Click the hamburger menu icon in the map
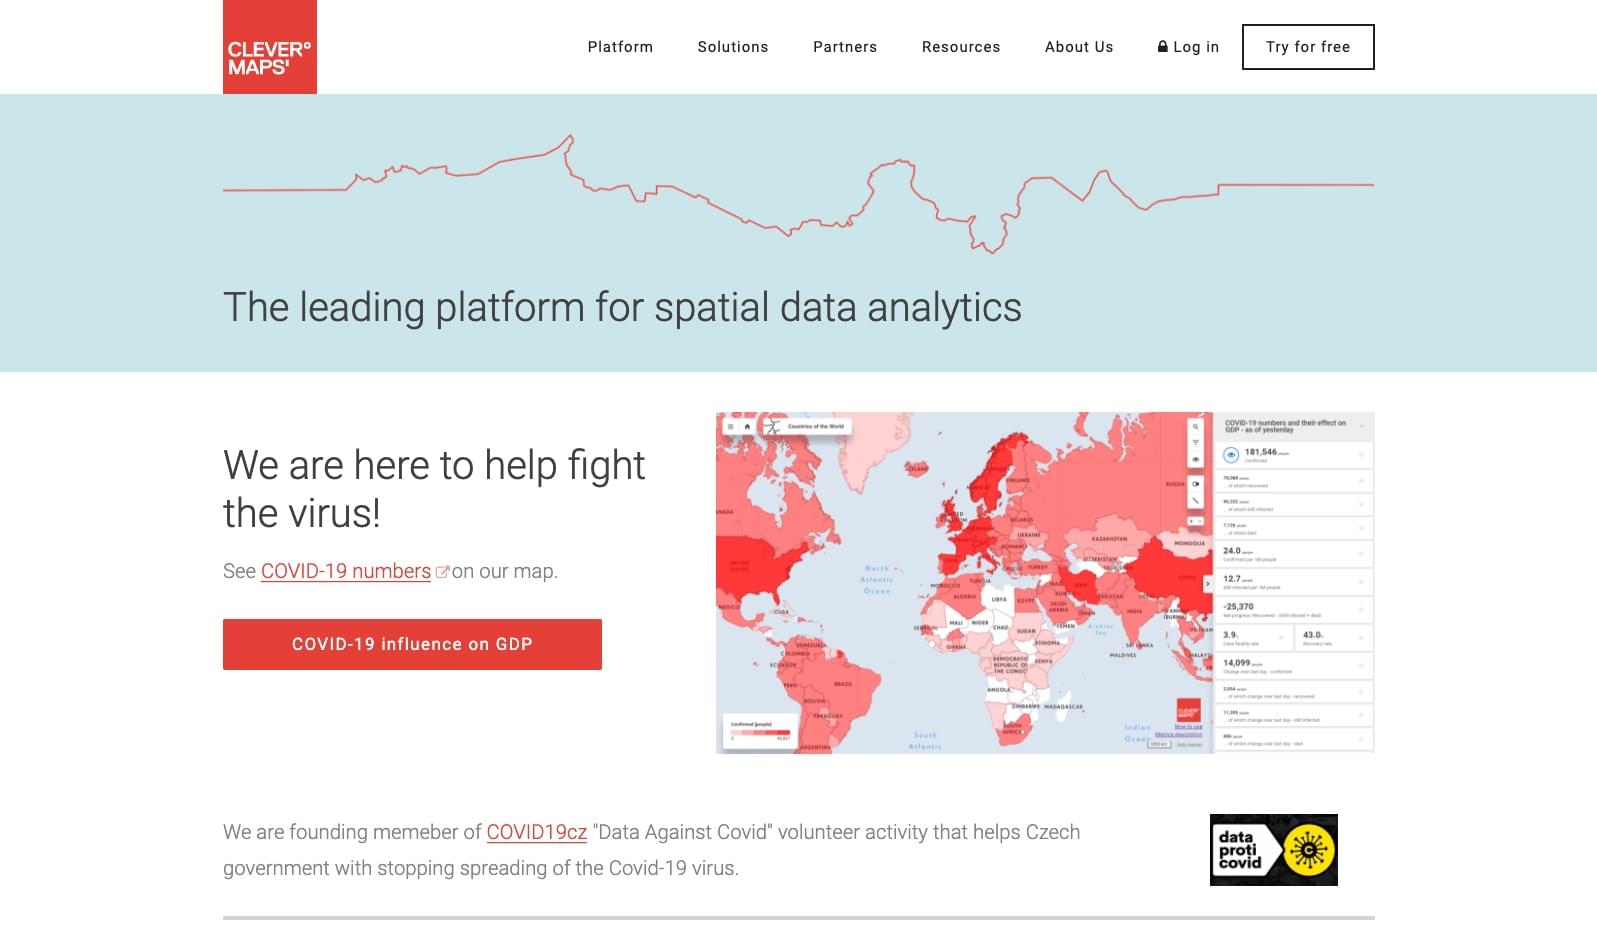 (730, 427)
